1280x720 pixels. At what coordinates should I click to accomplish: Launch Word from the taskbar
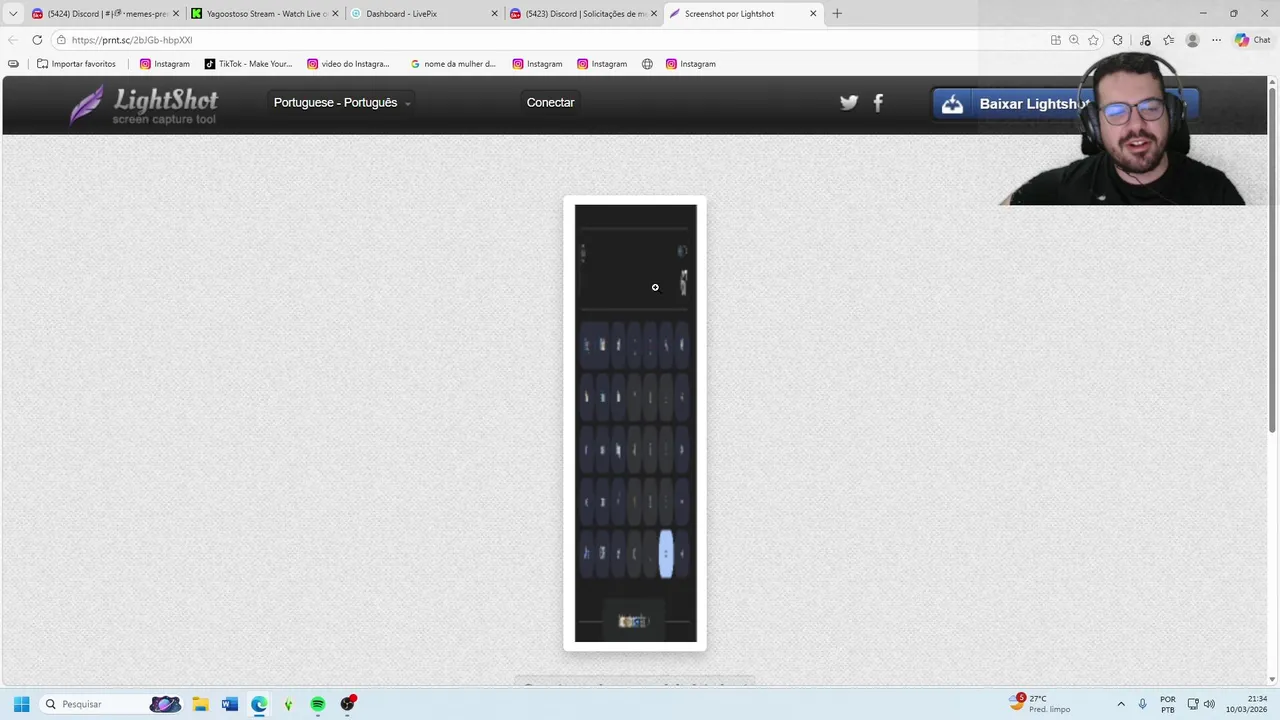pyautogui.click(x=229, y=704)
